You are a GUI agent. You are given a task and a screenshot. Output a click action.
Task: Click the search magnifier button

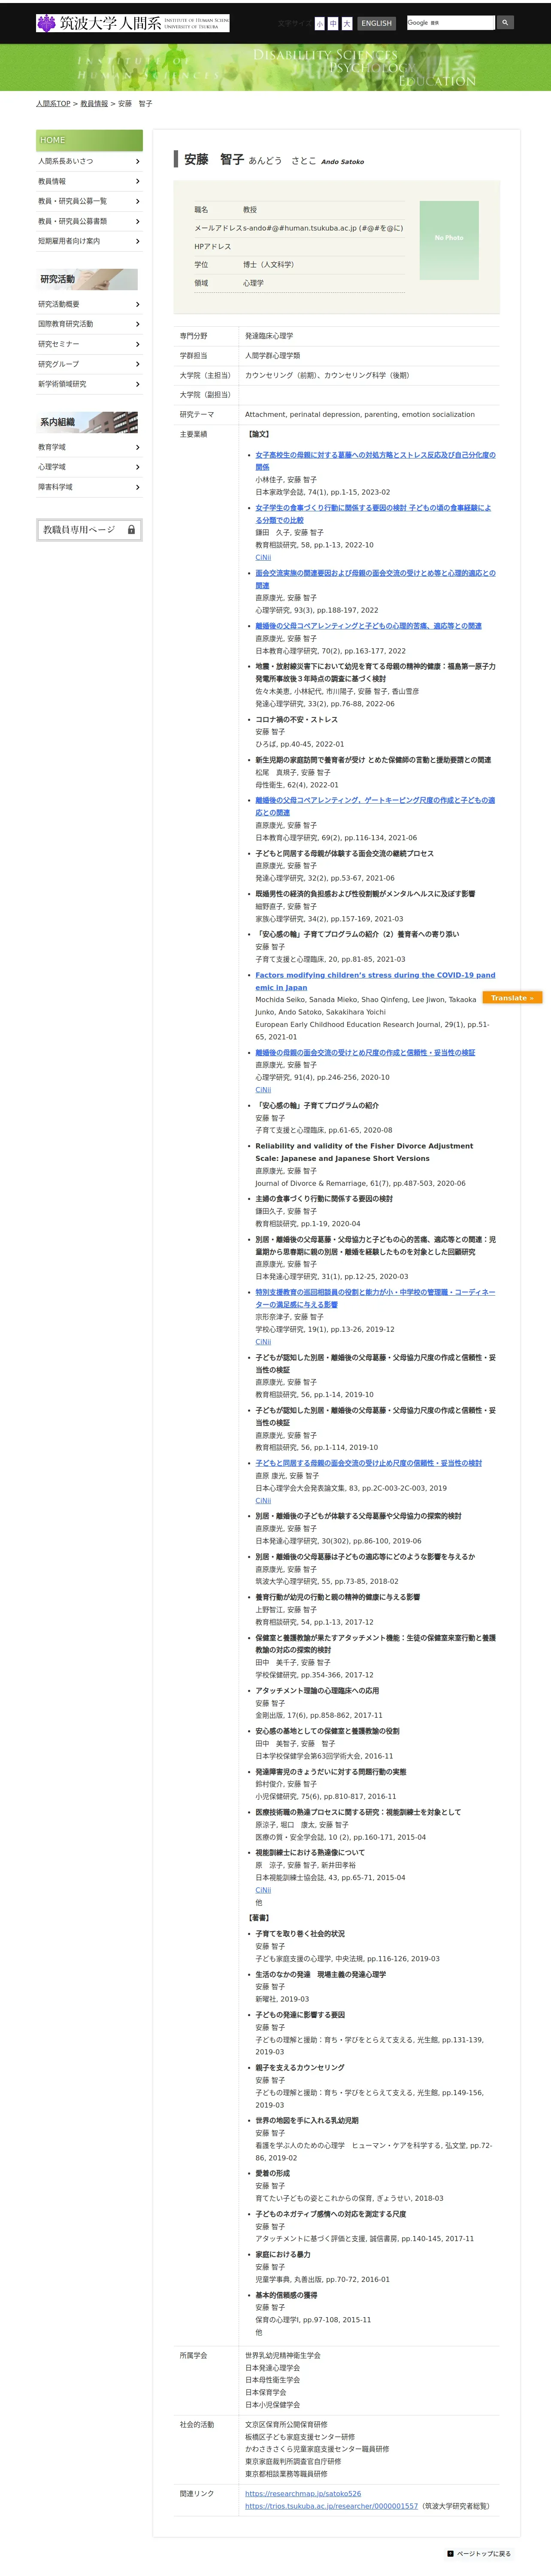point(505,22)
